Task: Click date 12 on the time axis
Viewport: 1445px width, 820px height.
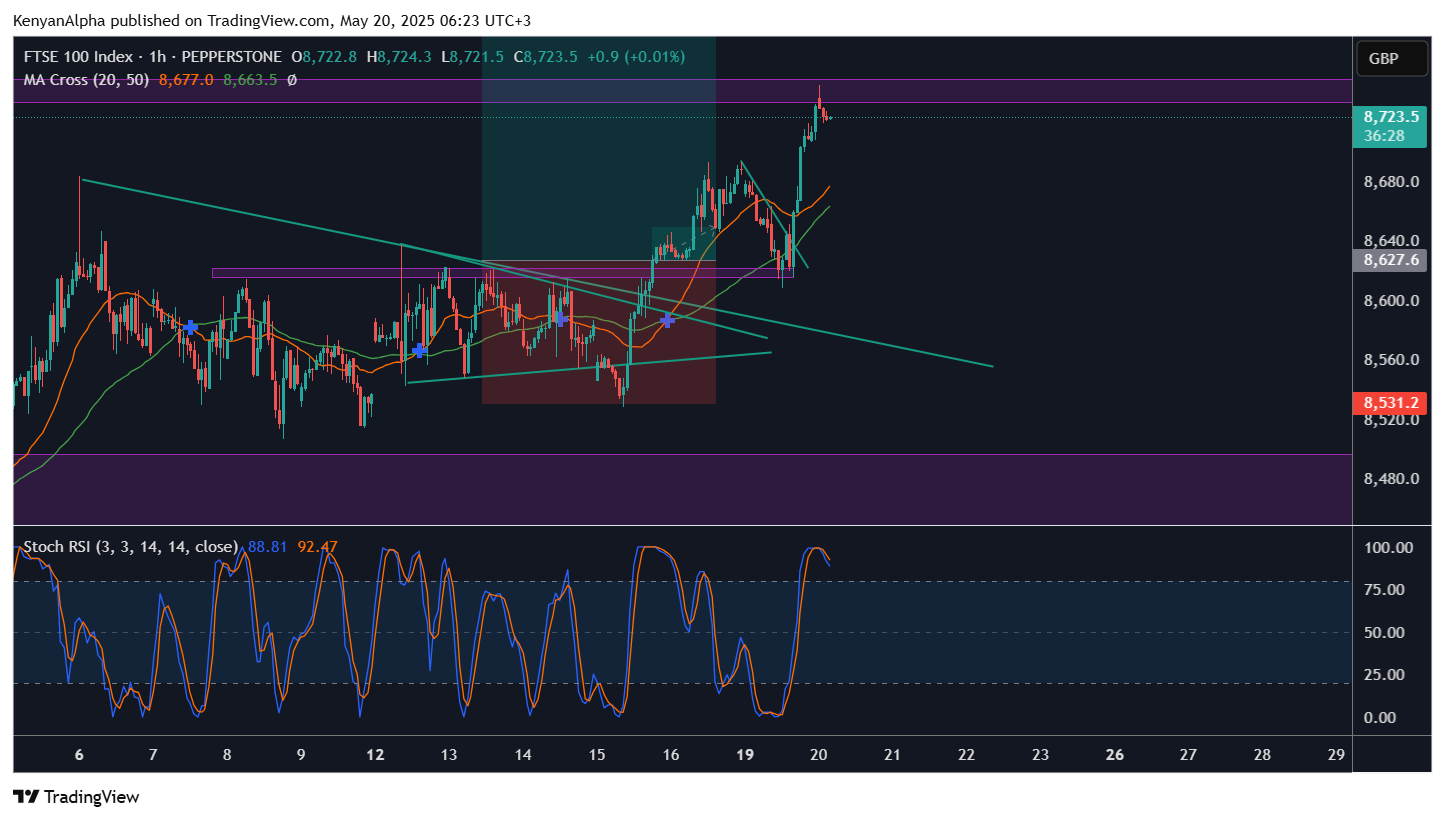Action: point(375,754)
